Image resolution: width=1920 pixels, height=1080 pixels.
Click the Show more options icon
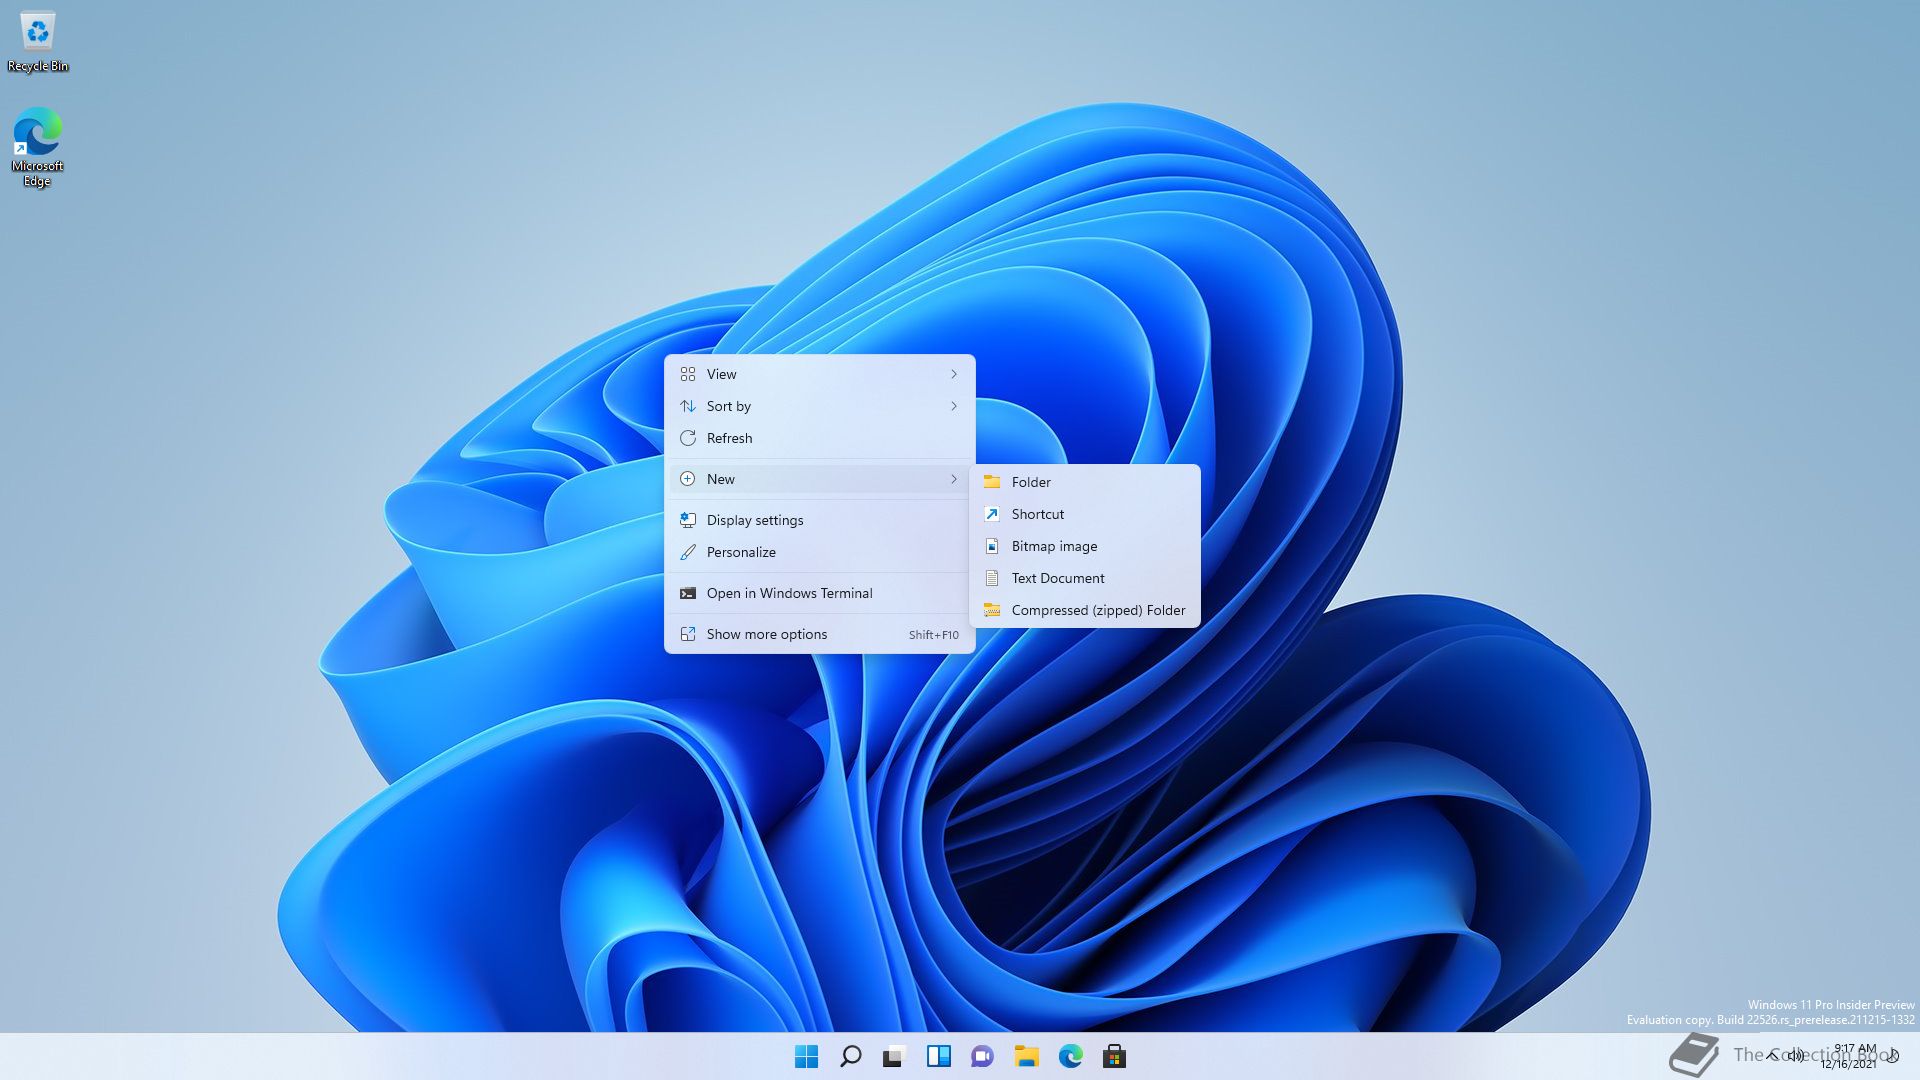688,634
